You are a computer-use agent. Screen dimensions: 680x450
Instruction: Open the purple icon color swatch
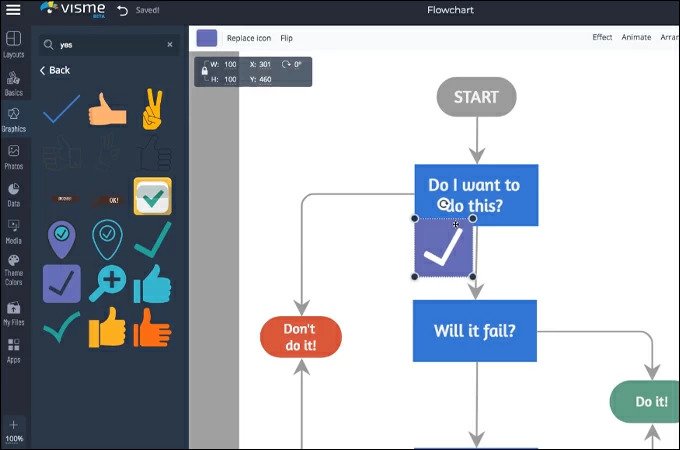[x=207, y=38]
